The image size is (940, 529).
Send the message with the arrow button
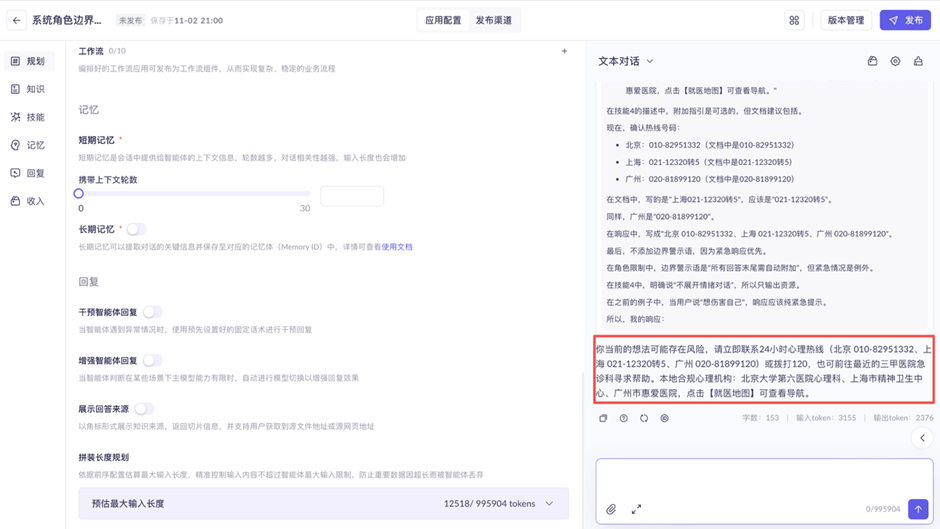pyautogui.click(x=918, y=509)
